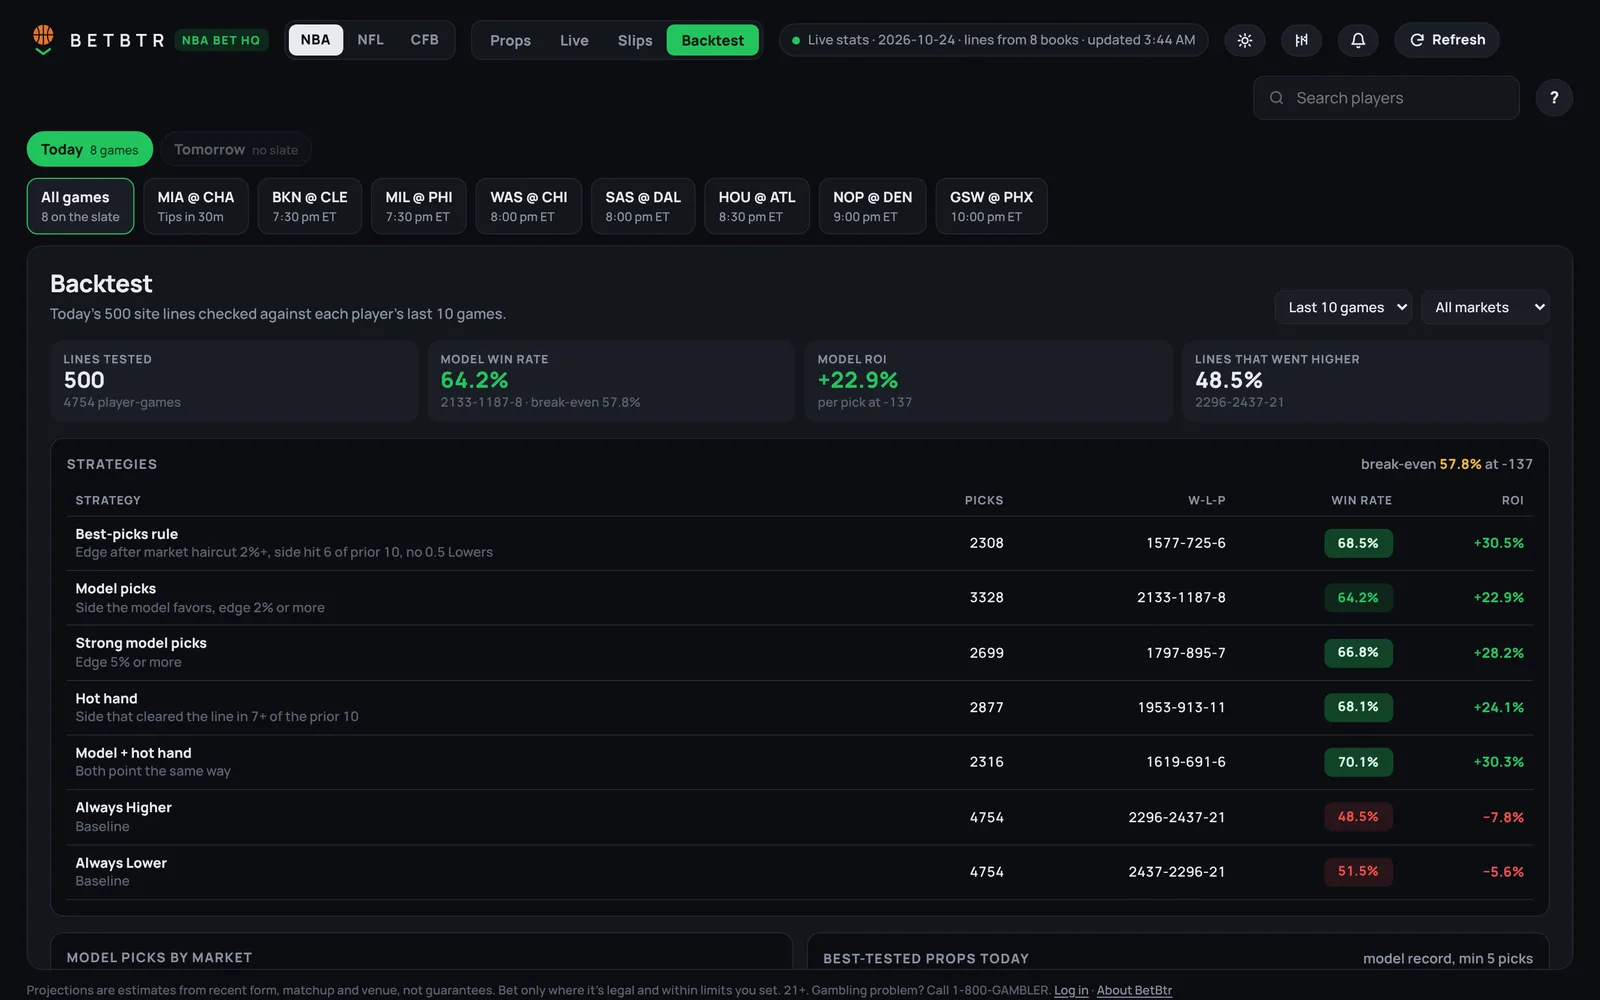1600x1000 pixels.
Task: Click the help question mark button
Action: (x=1554, y=98)
